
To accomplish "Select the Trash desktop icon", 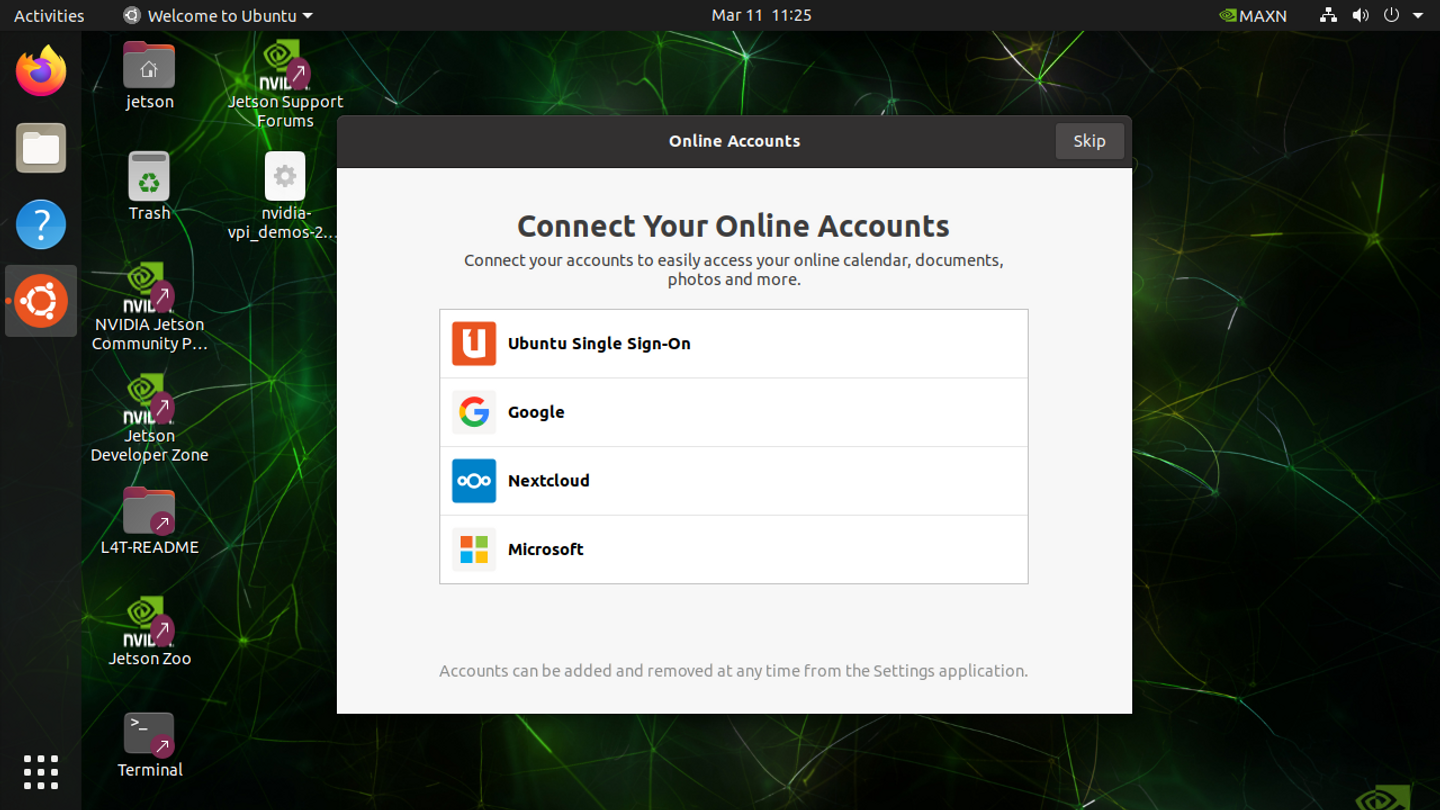I will pyautogui.click(x=149, y=187).
